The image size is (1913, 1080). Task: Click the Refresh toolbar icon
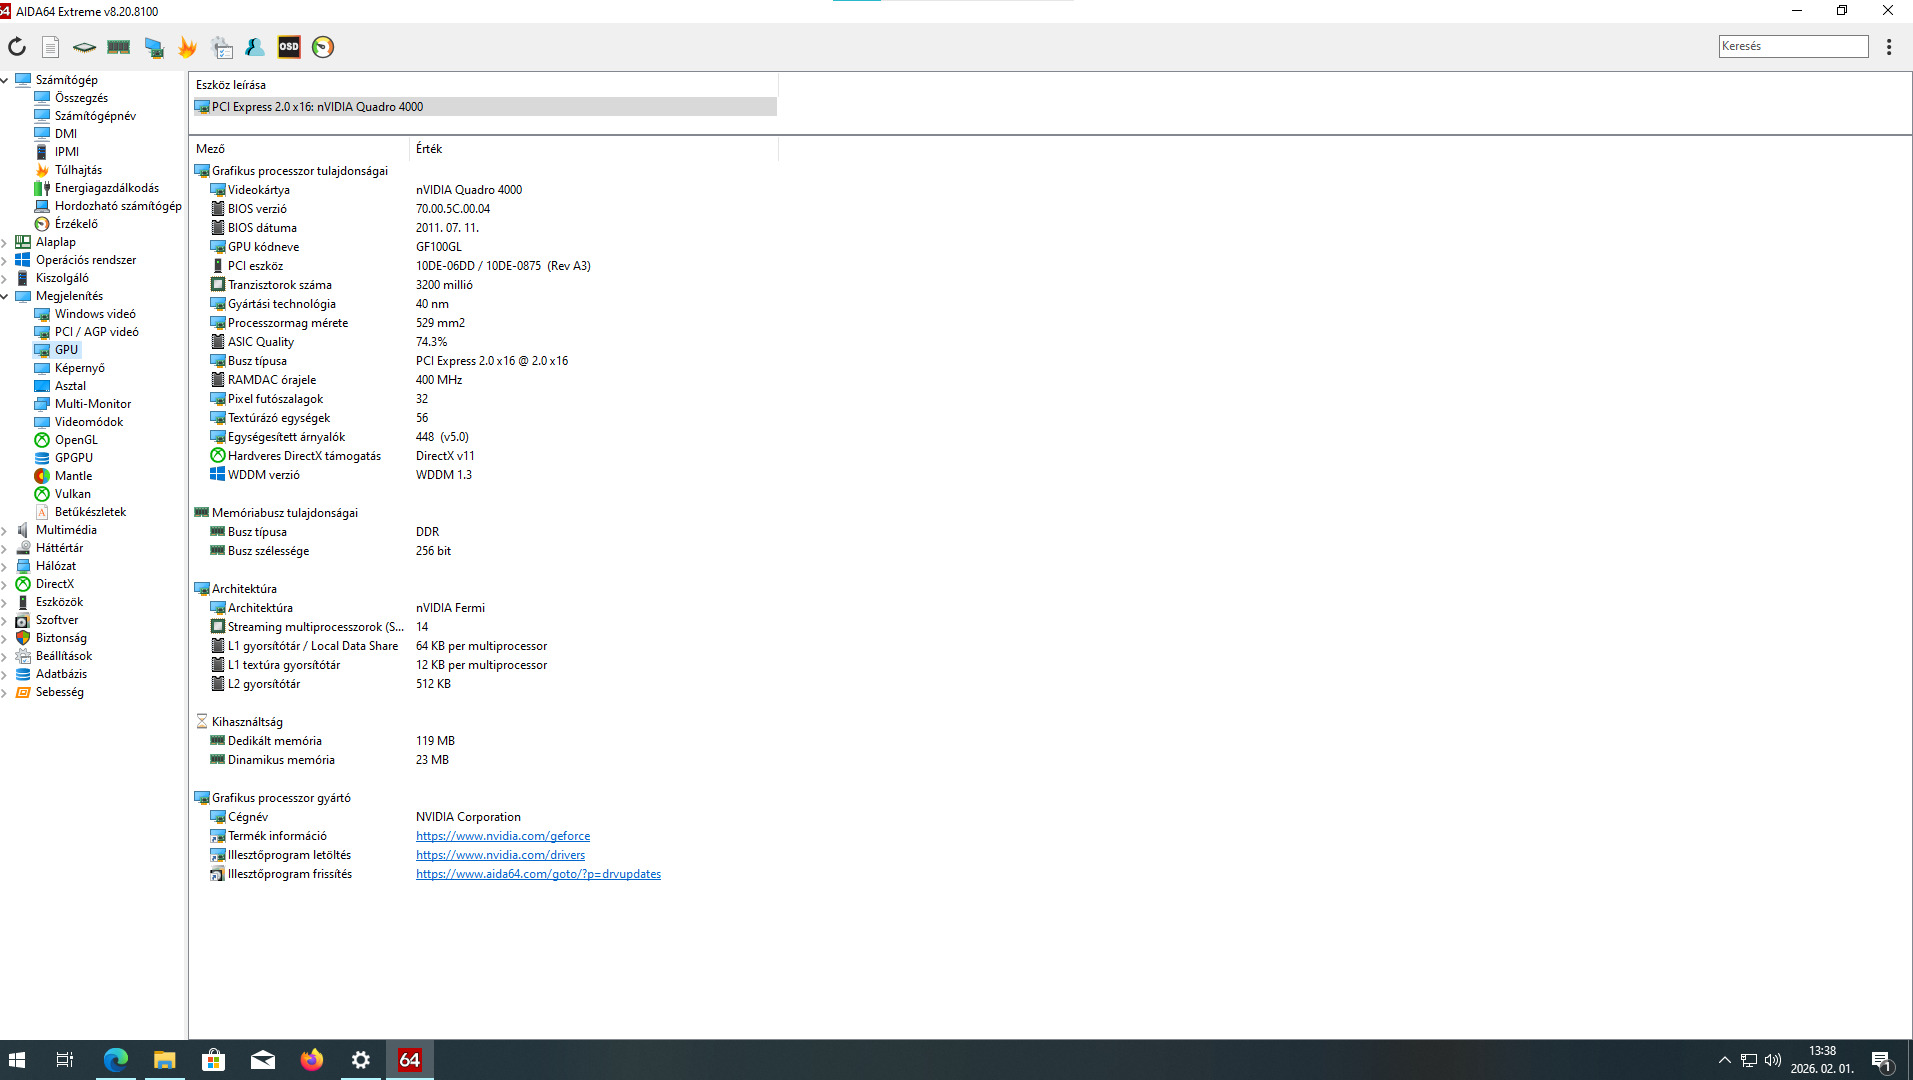coord(17,47)
